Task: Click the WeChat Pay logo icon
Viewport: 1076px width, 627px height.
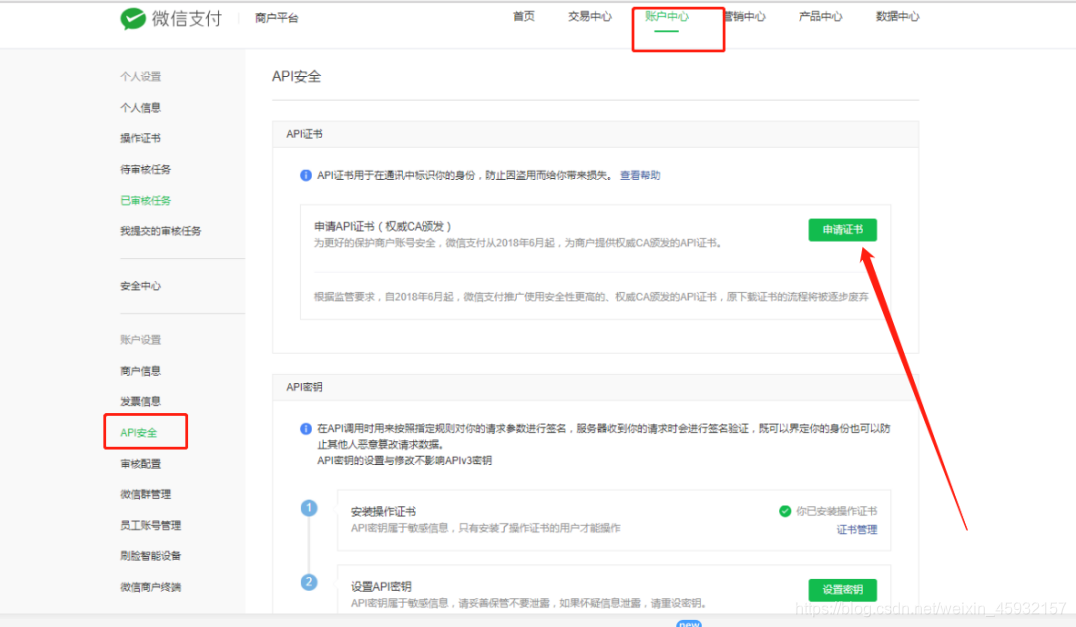Action: 132,19
